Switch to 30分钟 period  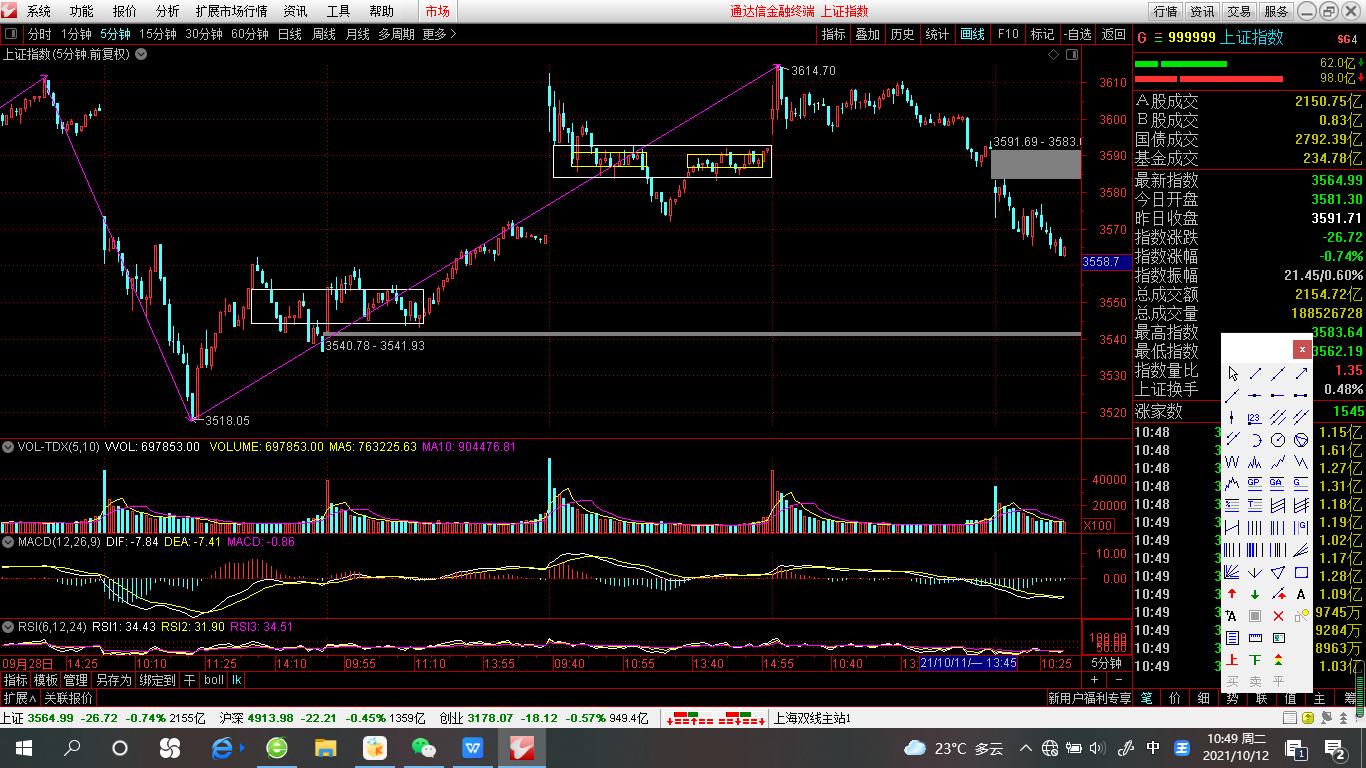(x=203, y=34)
